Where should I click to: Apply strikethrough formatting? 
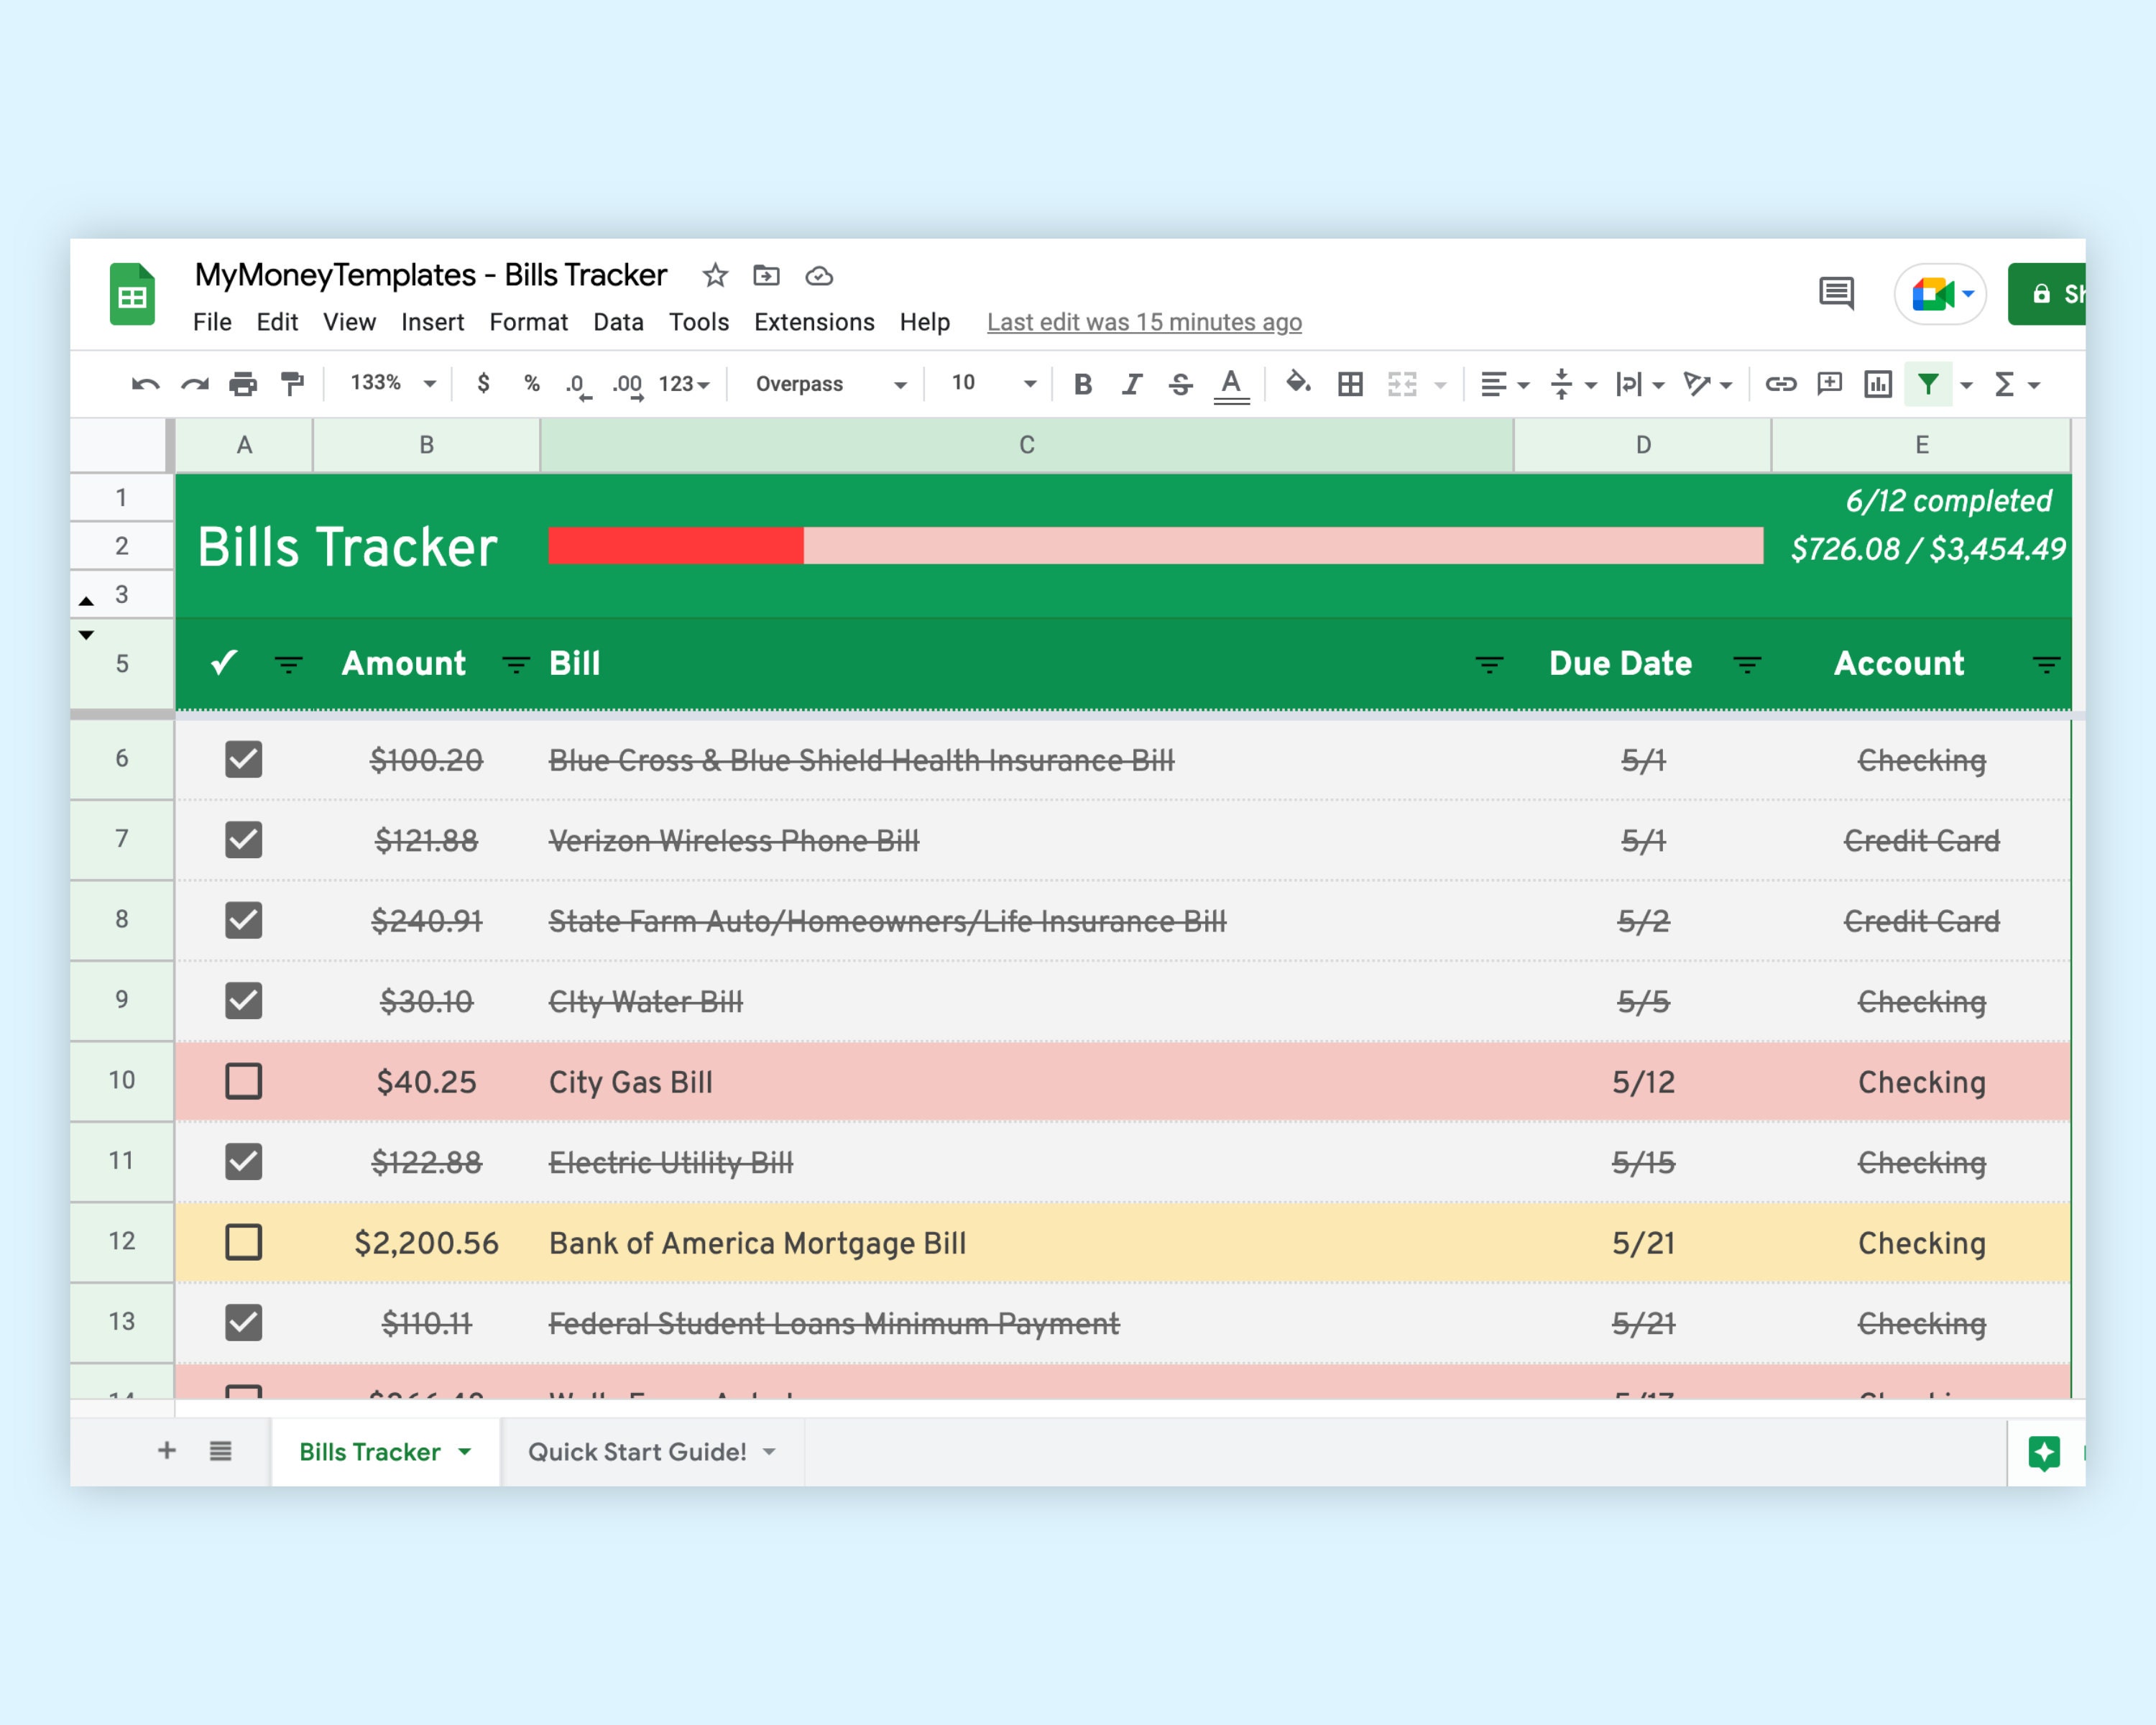tap(1181, 384)
